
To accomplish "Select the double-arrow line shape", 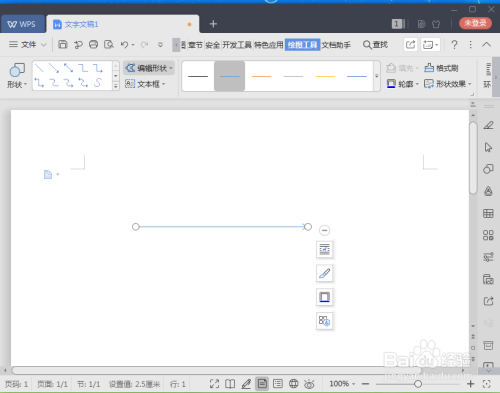I will tap(69, 68).
